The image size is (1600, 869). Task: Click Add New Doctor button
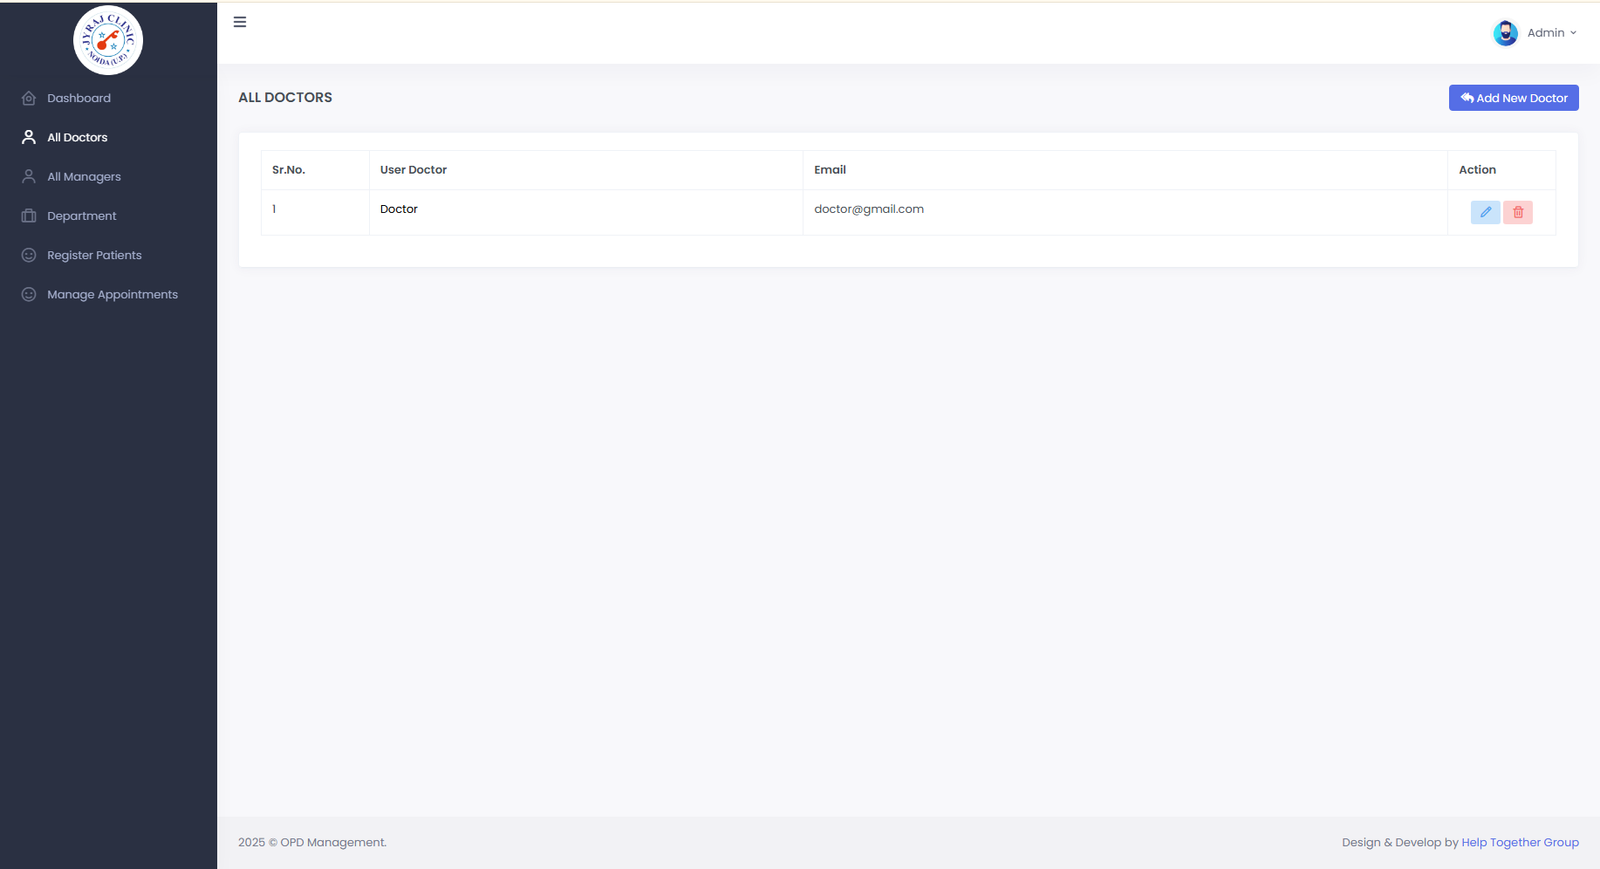[1513, 98]
